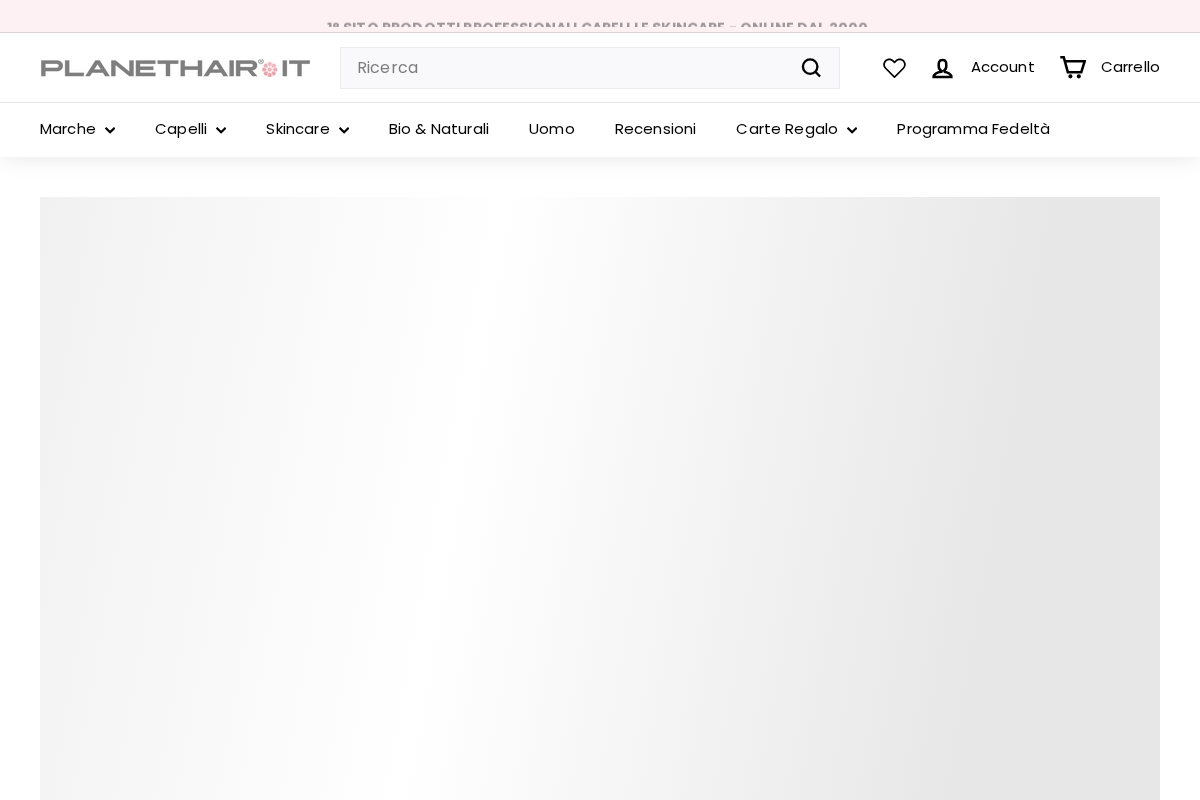Select the Uomo menu item
Image resolution: width=1200 pixels, height=800 pixels.
551,129
